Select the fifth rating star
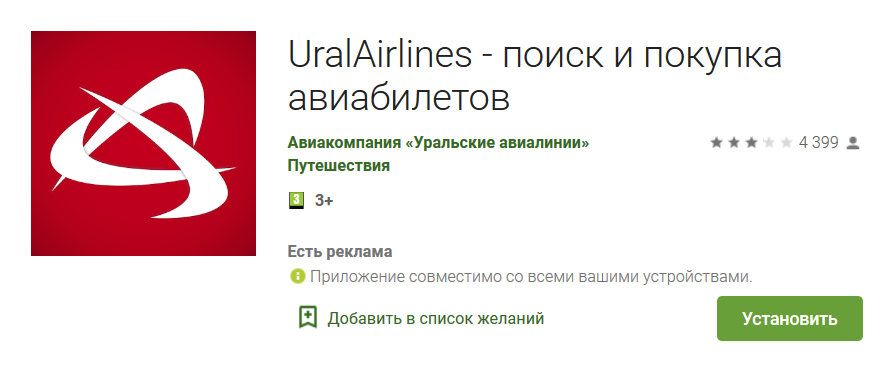 786,143
